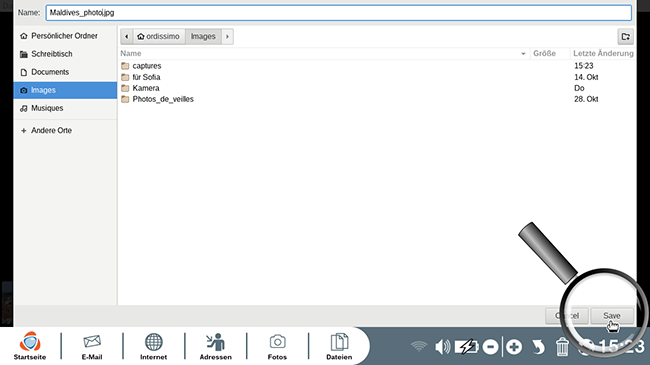Select Schreibtisch in the sidebar
The height and width of the screenshot is (365, 650).
[65, 54]
